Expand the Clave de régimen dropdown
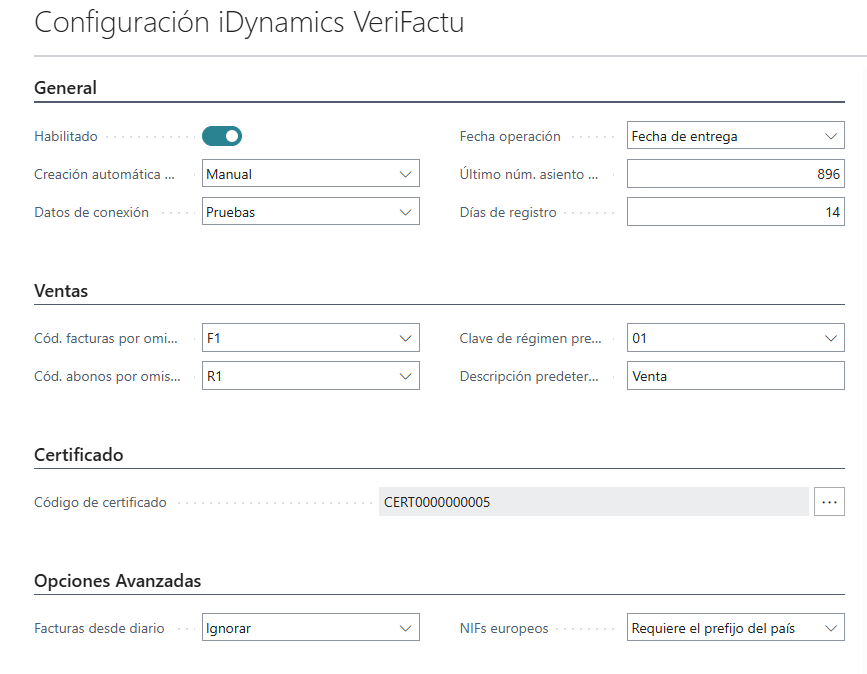 point(735,338)
